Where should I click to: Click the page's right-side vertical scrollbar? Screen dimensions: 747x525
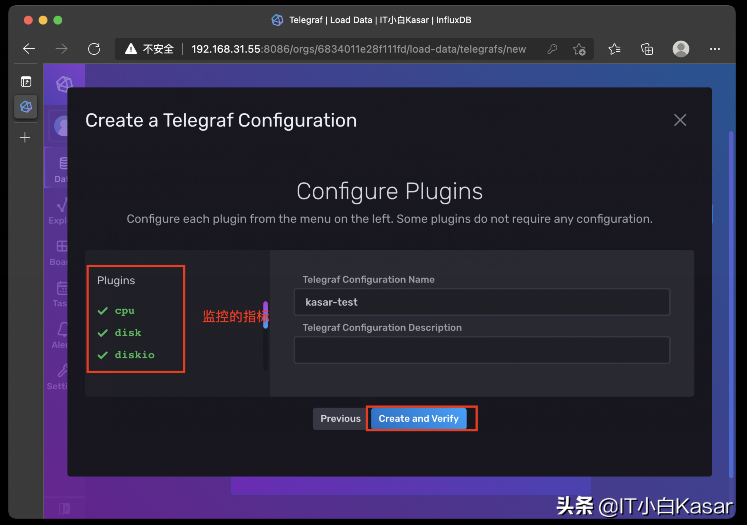tap(731, 305)
